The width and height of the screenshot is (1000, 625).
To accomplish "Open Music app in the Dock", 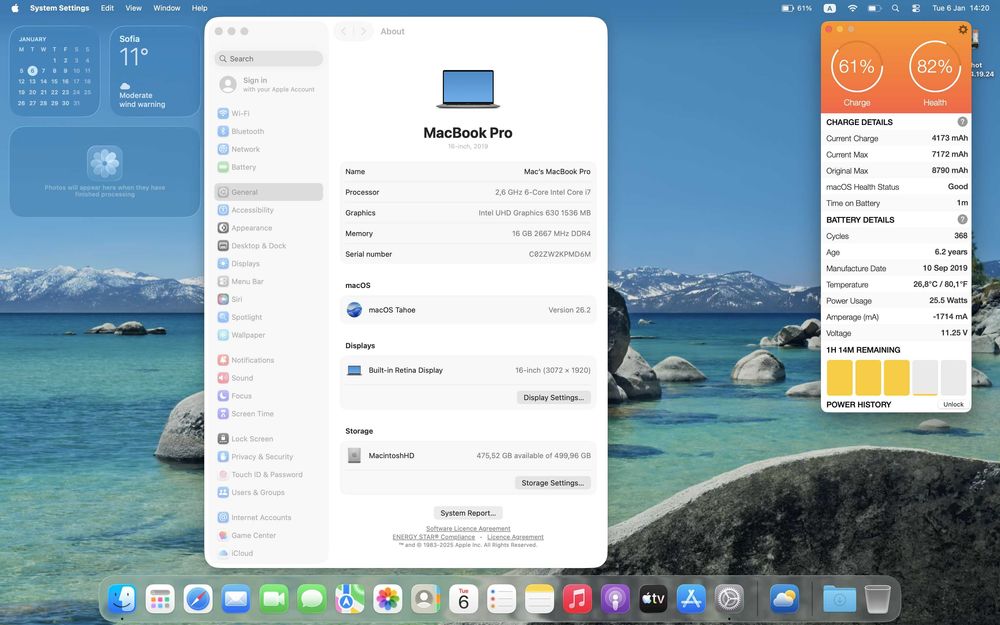I will pyautogui.click(x=577, y=599).
